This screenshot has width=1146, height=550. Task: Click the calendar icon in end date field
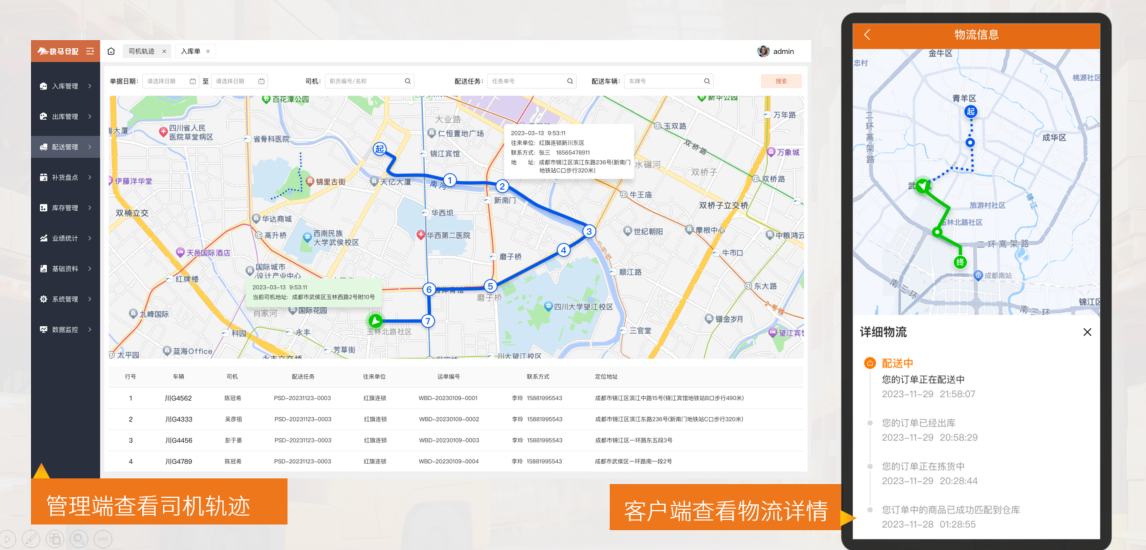click(x=261, y=81)
